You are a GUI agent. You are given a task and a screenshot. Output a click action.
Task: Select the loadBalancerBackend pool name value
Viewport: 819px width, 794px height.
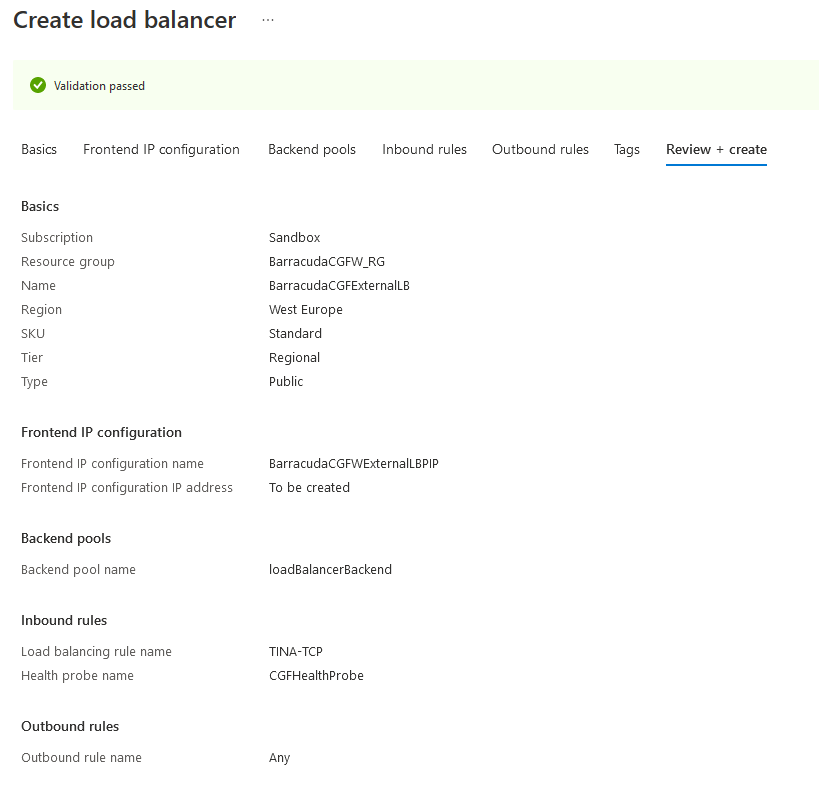[x=329, y=569]
